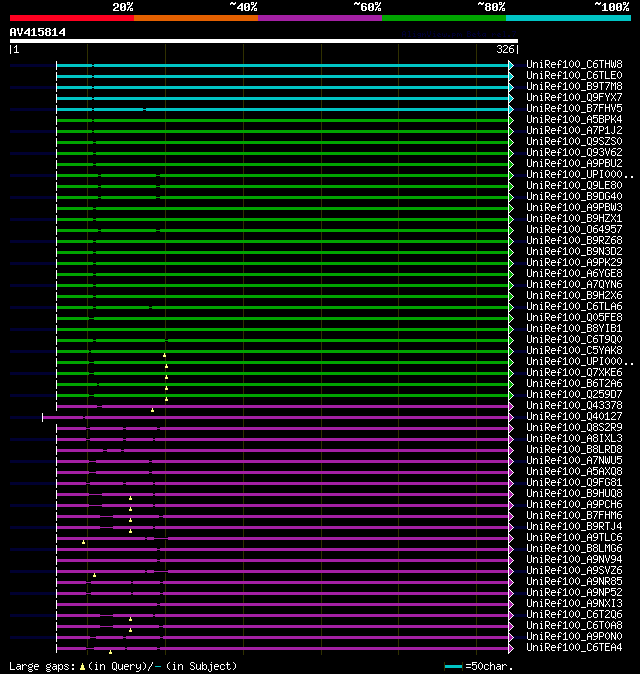Click the UniRef100_Q7XKE6 hit name
Viewport: 640px width, 674px height.
574,373
